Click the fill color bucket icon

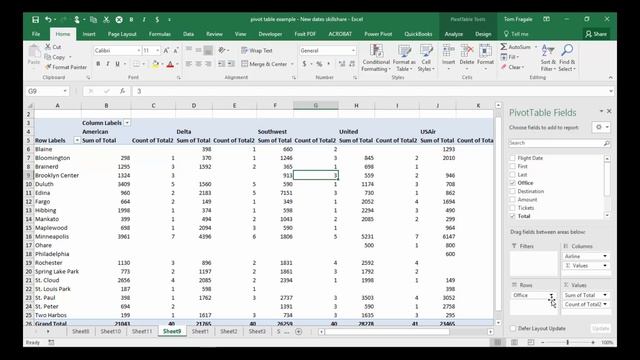155,64
